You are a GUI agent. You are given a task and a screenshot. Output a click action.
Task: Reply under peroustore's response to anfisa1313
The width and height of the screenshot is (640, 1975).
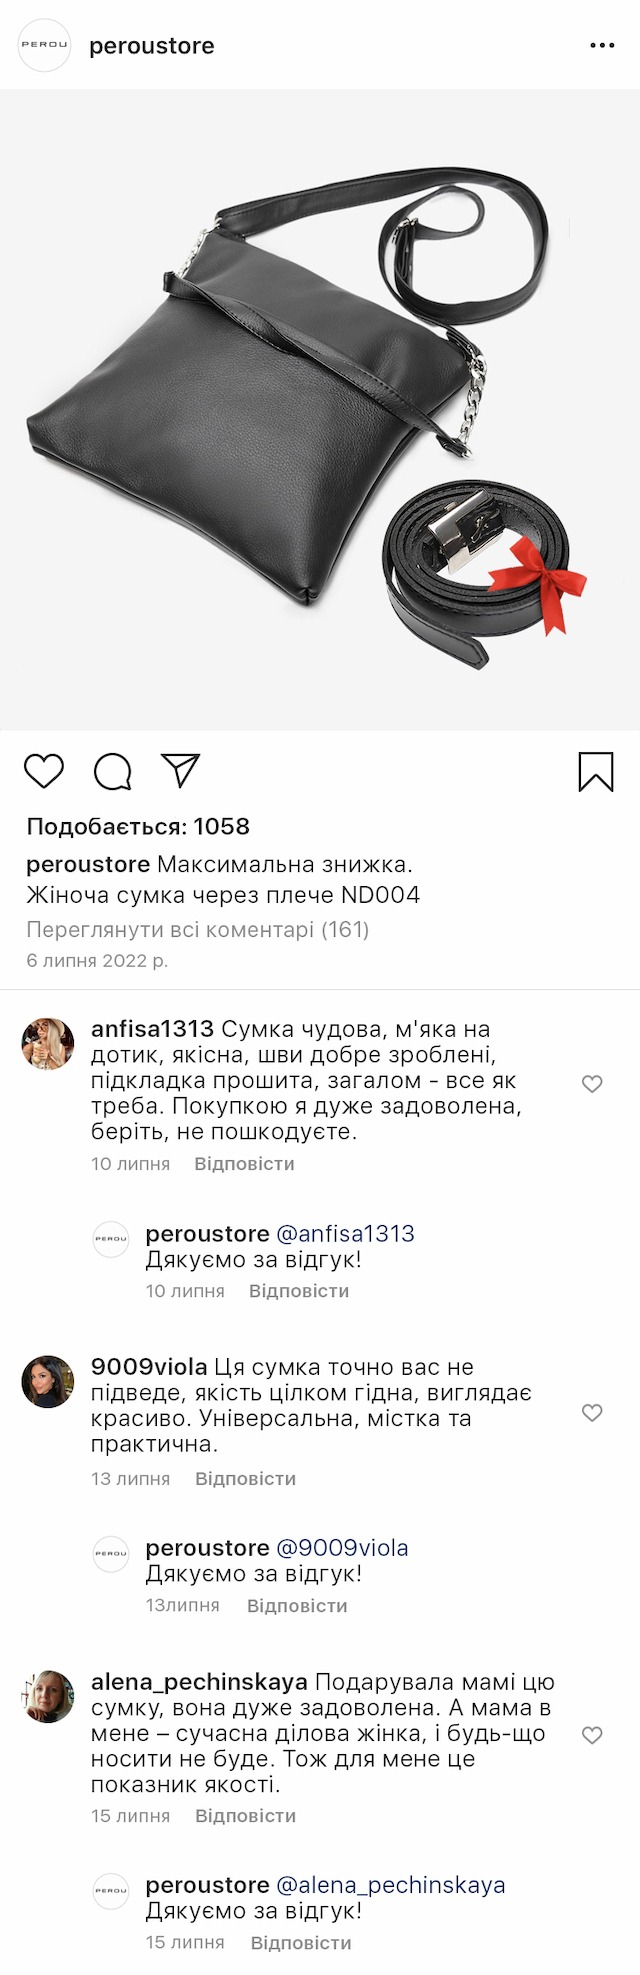click(x=299, y=1291)
